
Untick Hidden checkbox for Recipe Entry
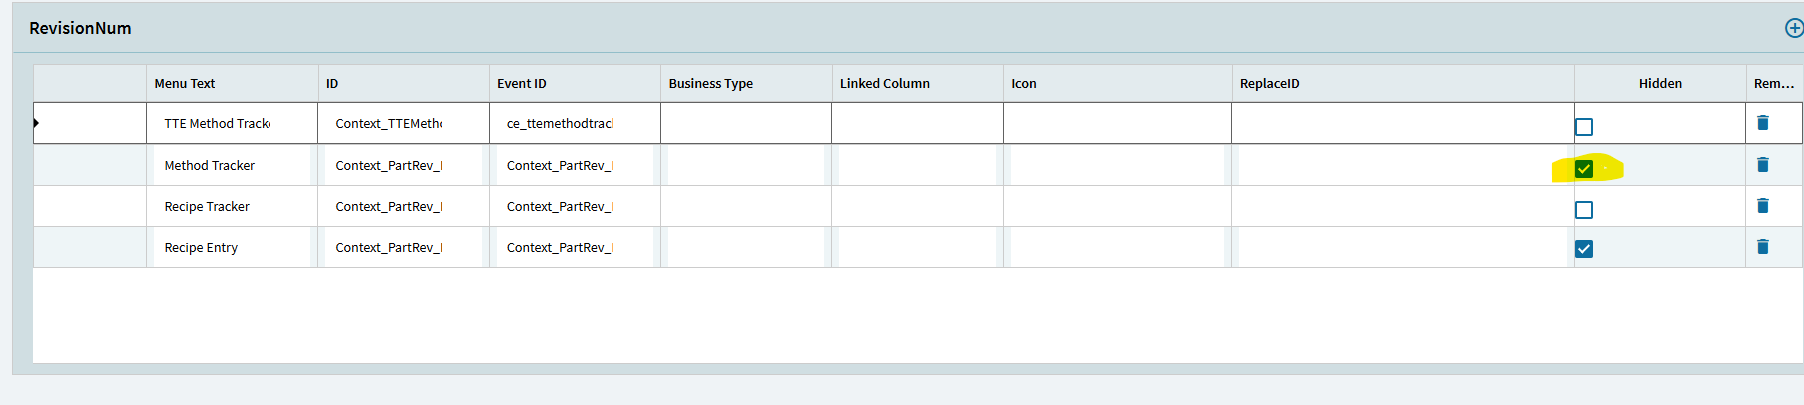pyautogui.click(x=1584, y=249)
